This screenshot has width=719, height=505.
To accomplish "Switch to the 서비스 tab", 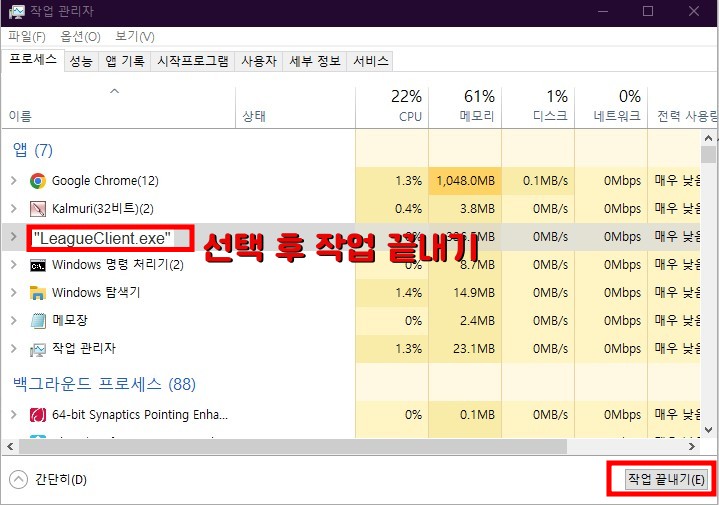I will pos(371,61).
